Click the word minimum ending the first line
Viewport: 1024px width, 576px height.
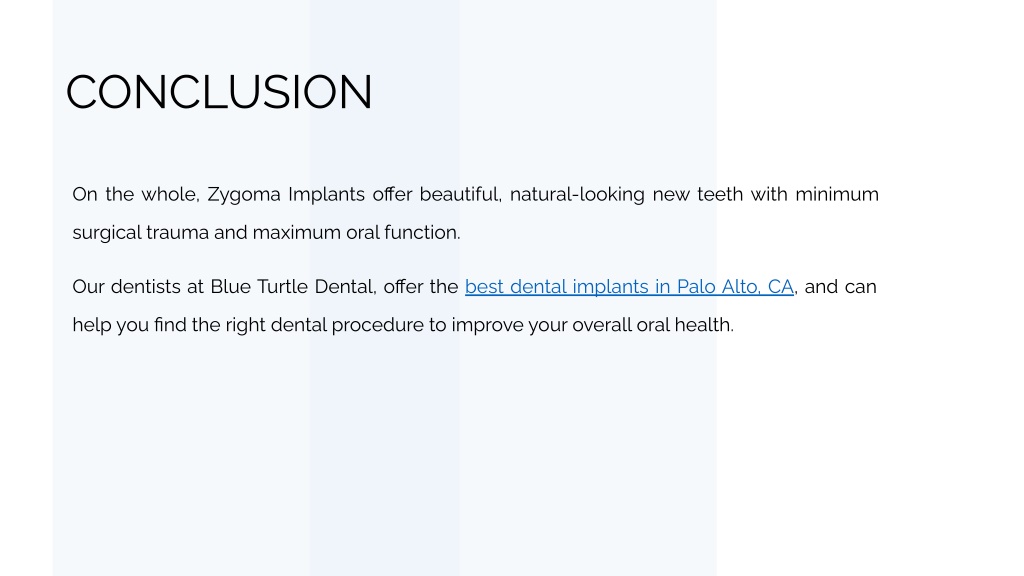point(837,195)
